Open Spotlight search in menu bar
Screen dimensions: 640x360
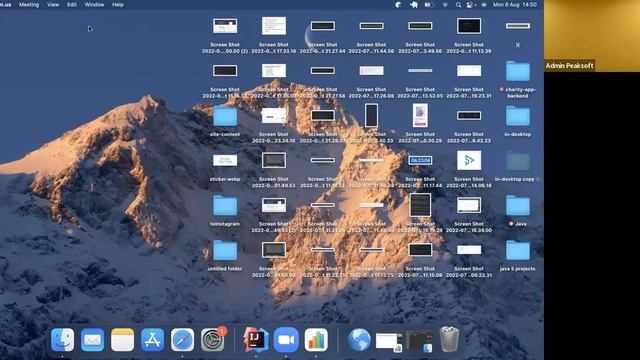pyautogui.click(x=458, y=4)
